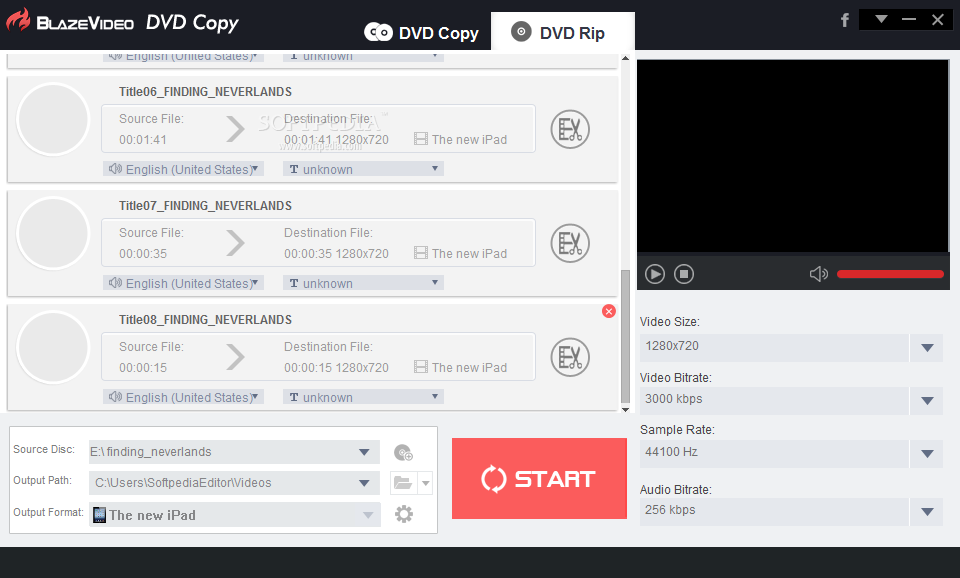Image resolution: width=960 pixels, height=578 pixels.
Task: Open edit/trim tool for Title08_FINDING_NEVERLANDS
Action: [570, 357]
